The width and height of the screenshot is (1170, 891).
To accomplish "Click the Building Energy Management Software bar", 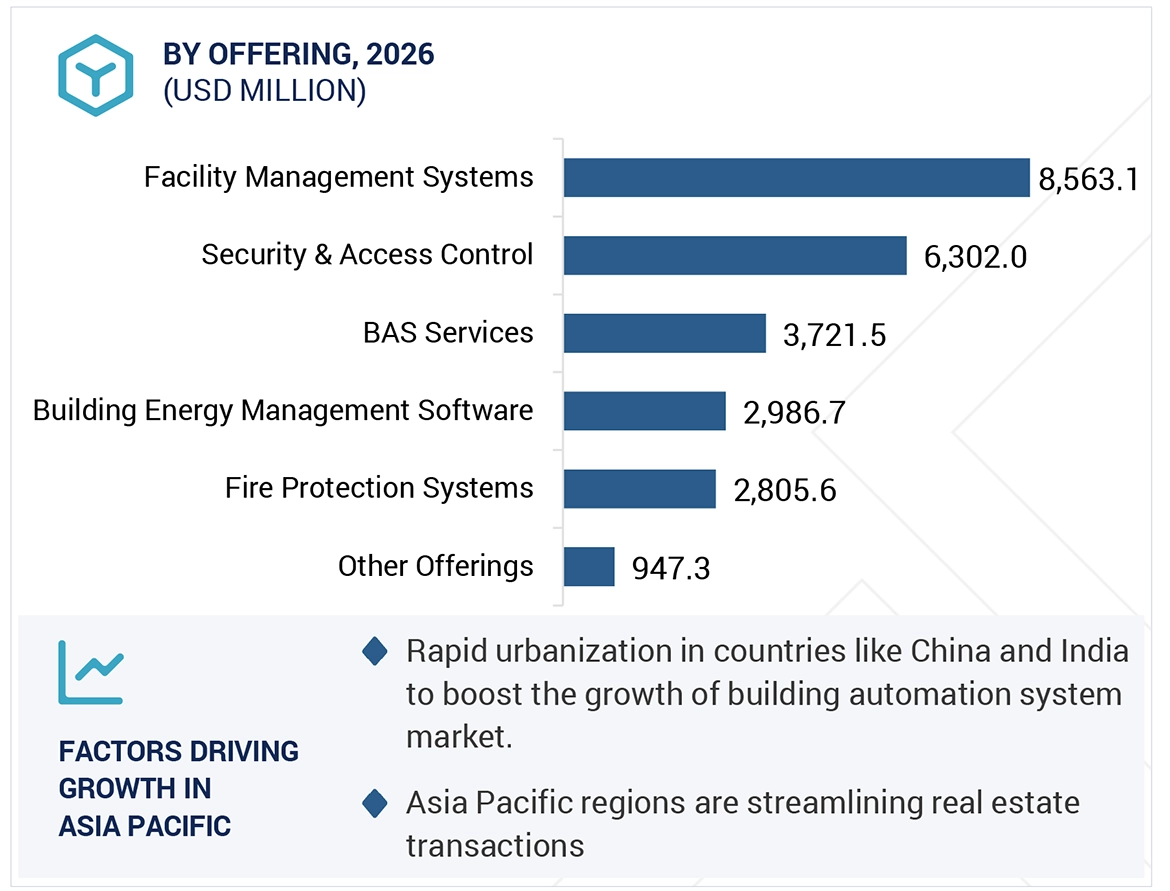I will (644, 411).
